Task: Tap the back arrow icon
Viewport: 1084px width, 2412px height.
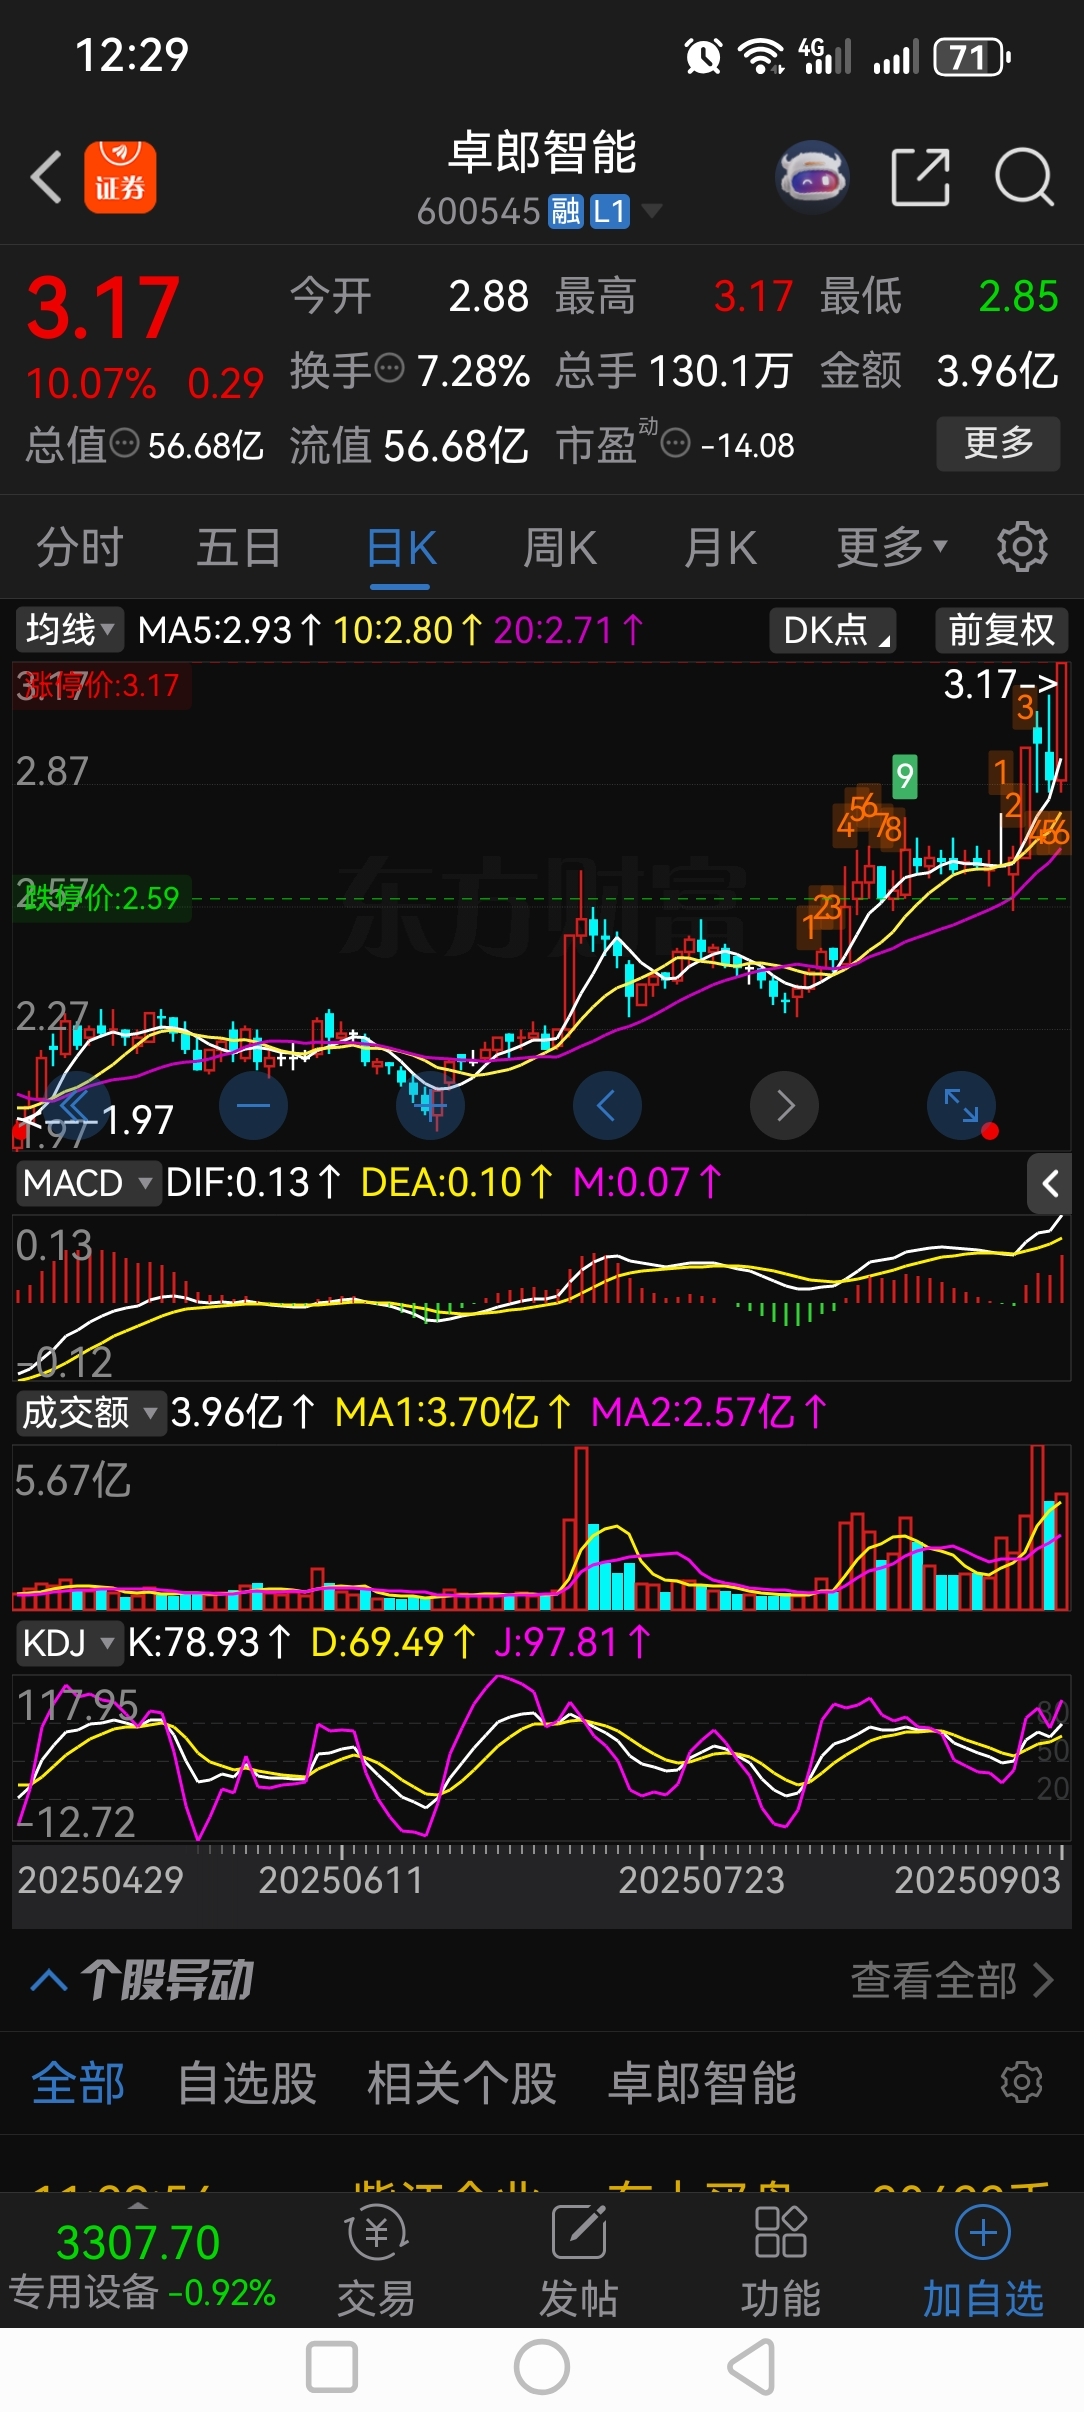Action: 46,178
